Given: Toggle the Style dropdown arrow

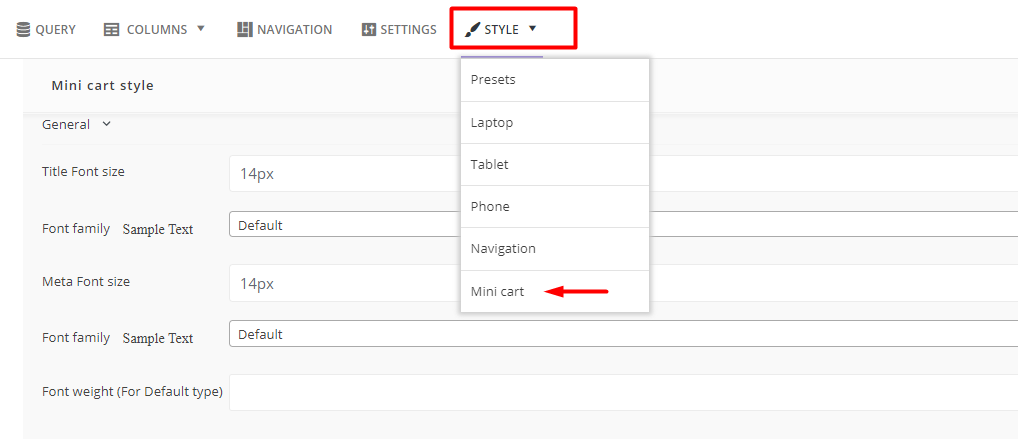Looking at the screenshot, I should 532,29.
